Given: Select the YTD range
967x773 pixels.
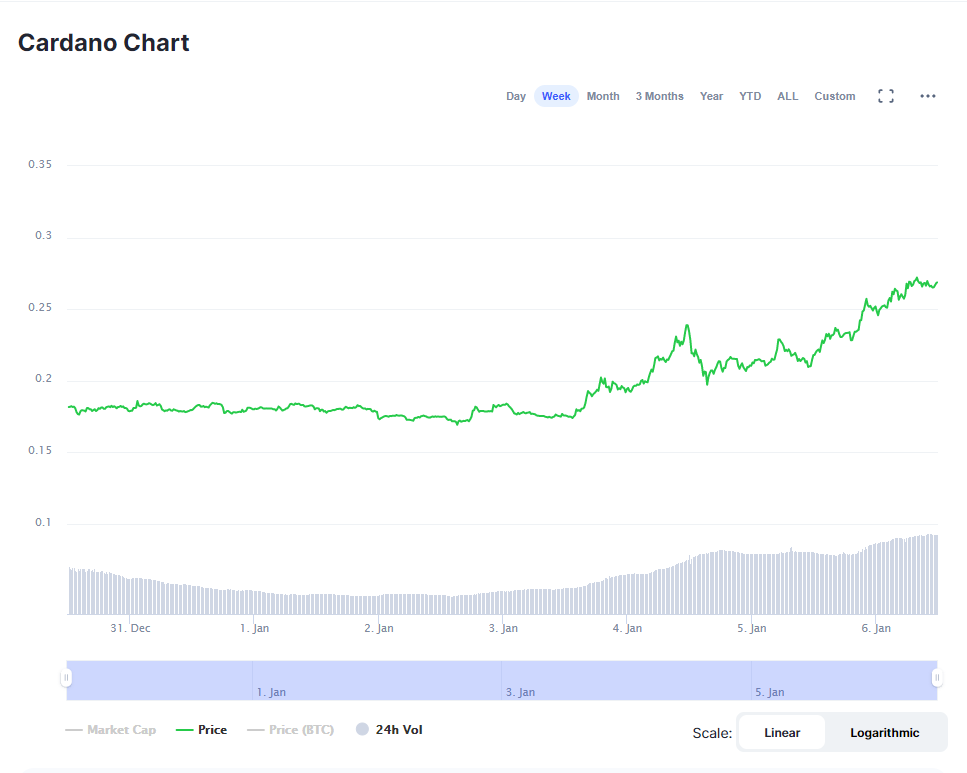Looking at the screenshot, I should [750, 96].
